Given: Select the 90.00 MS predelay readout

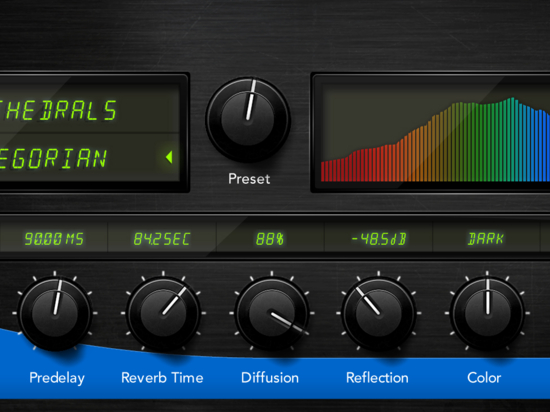Looking at the screenshot, I should tap(54, 239).
